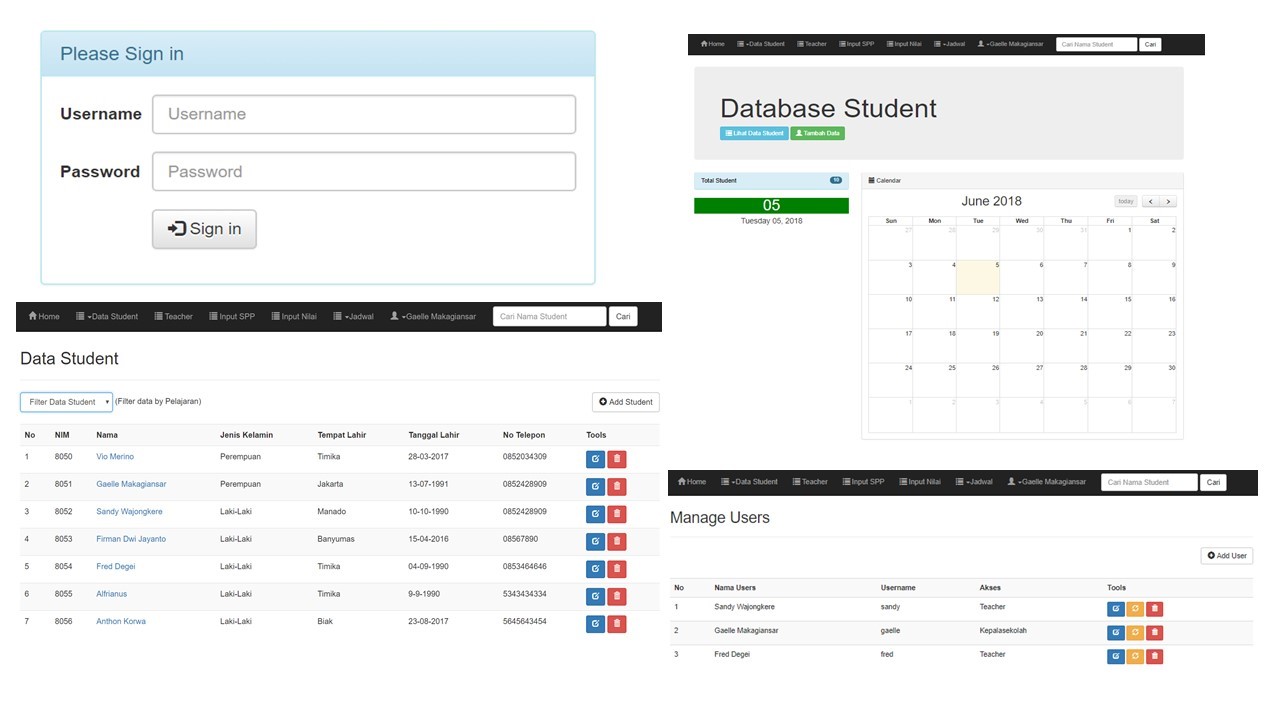Edit student Anthon Korwa
Viewport: 1280px width, 720px height.
pyautogui.click(x=595, y=624)
